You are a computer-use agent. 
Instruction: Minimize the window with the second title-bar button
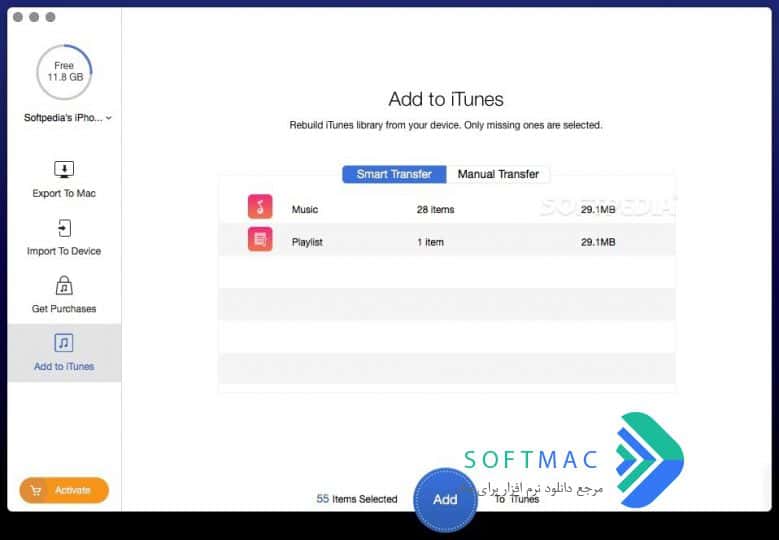tap(34, 17)
